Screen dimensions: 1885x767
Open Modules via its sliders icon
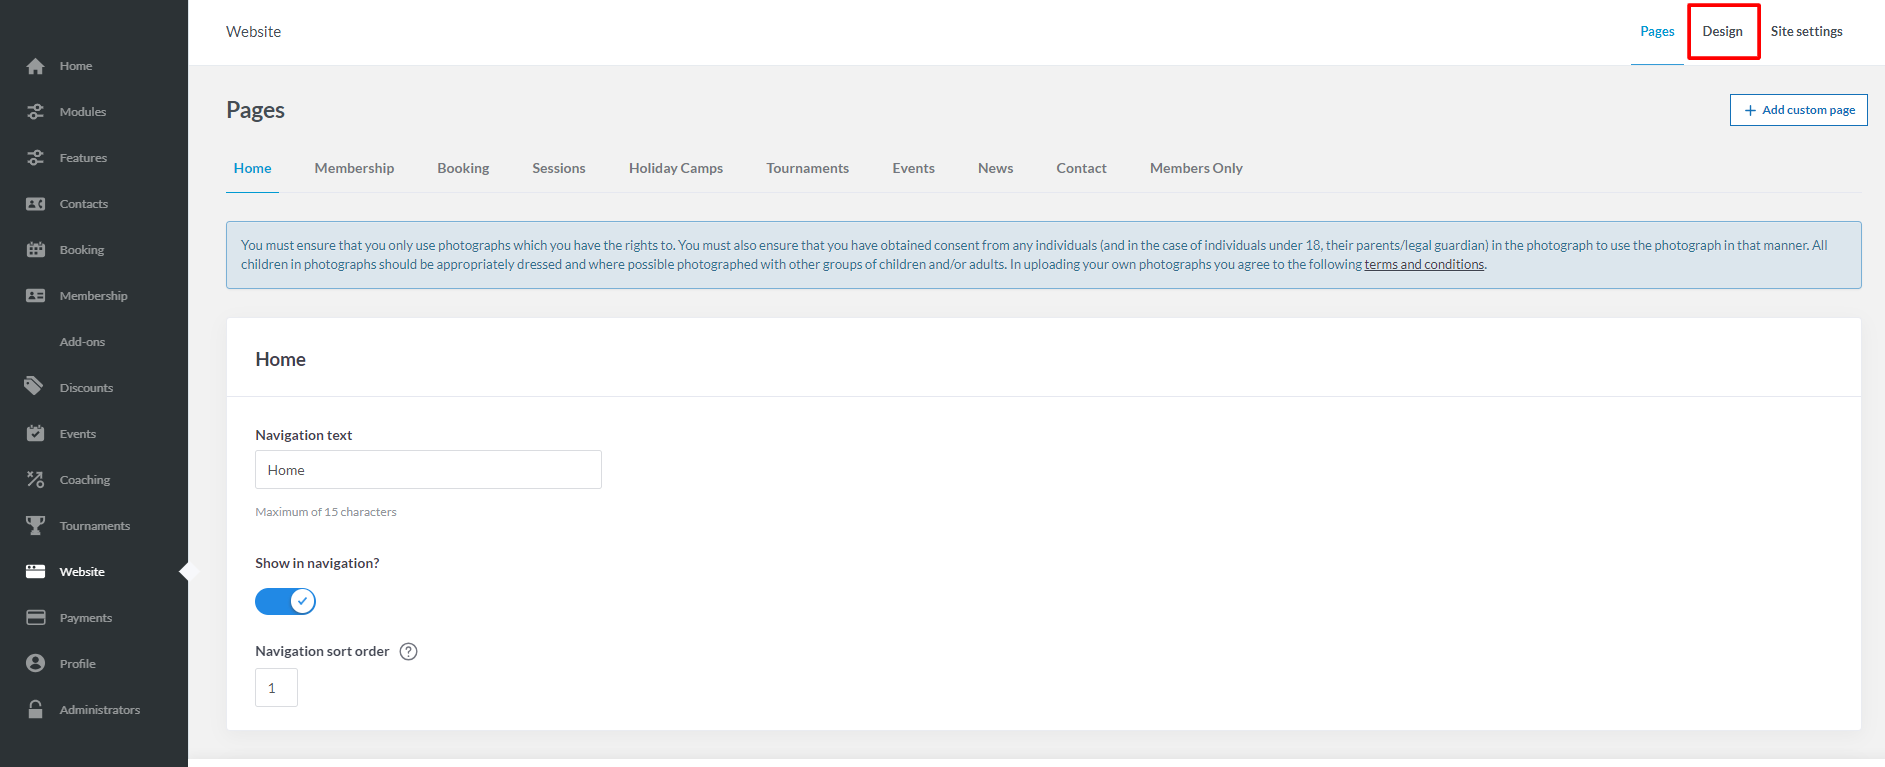(36, 112)
